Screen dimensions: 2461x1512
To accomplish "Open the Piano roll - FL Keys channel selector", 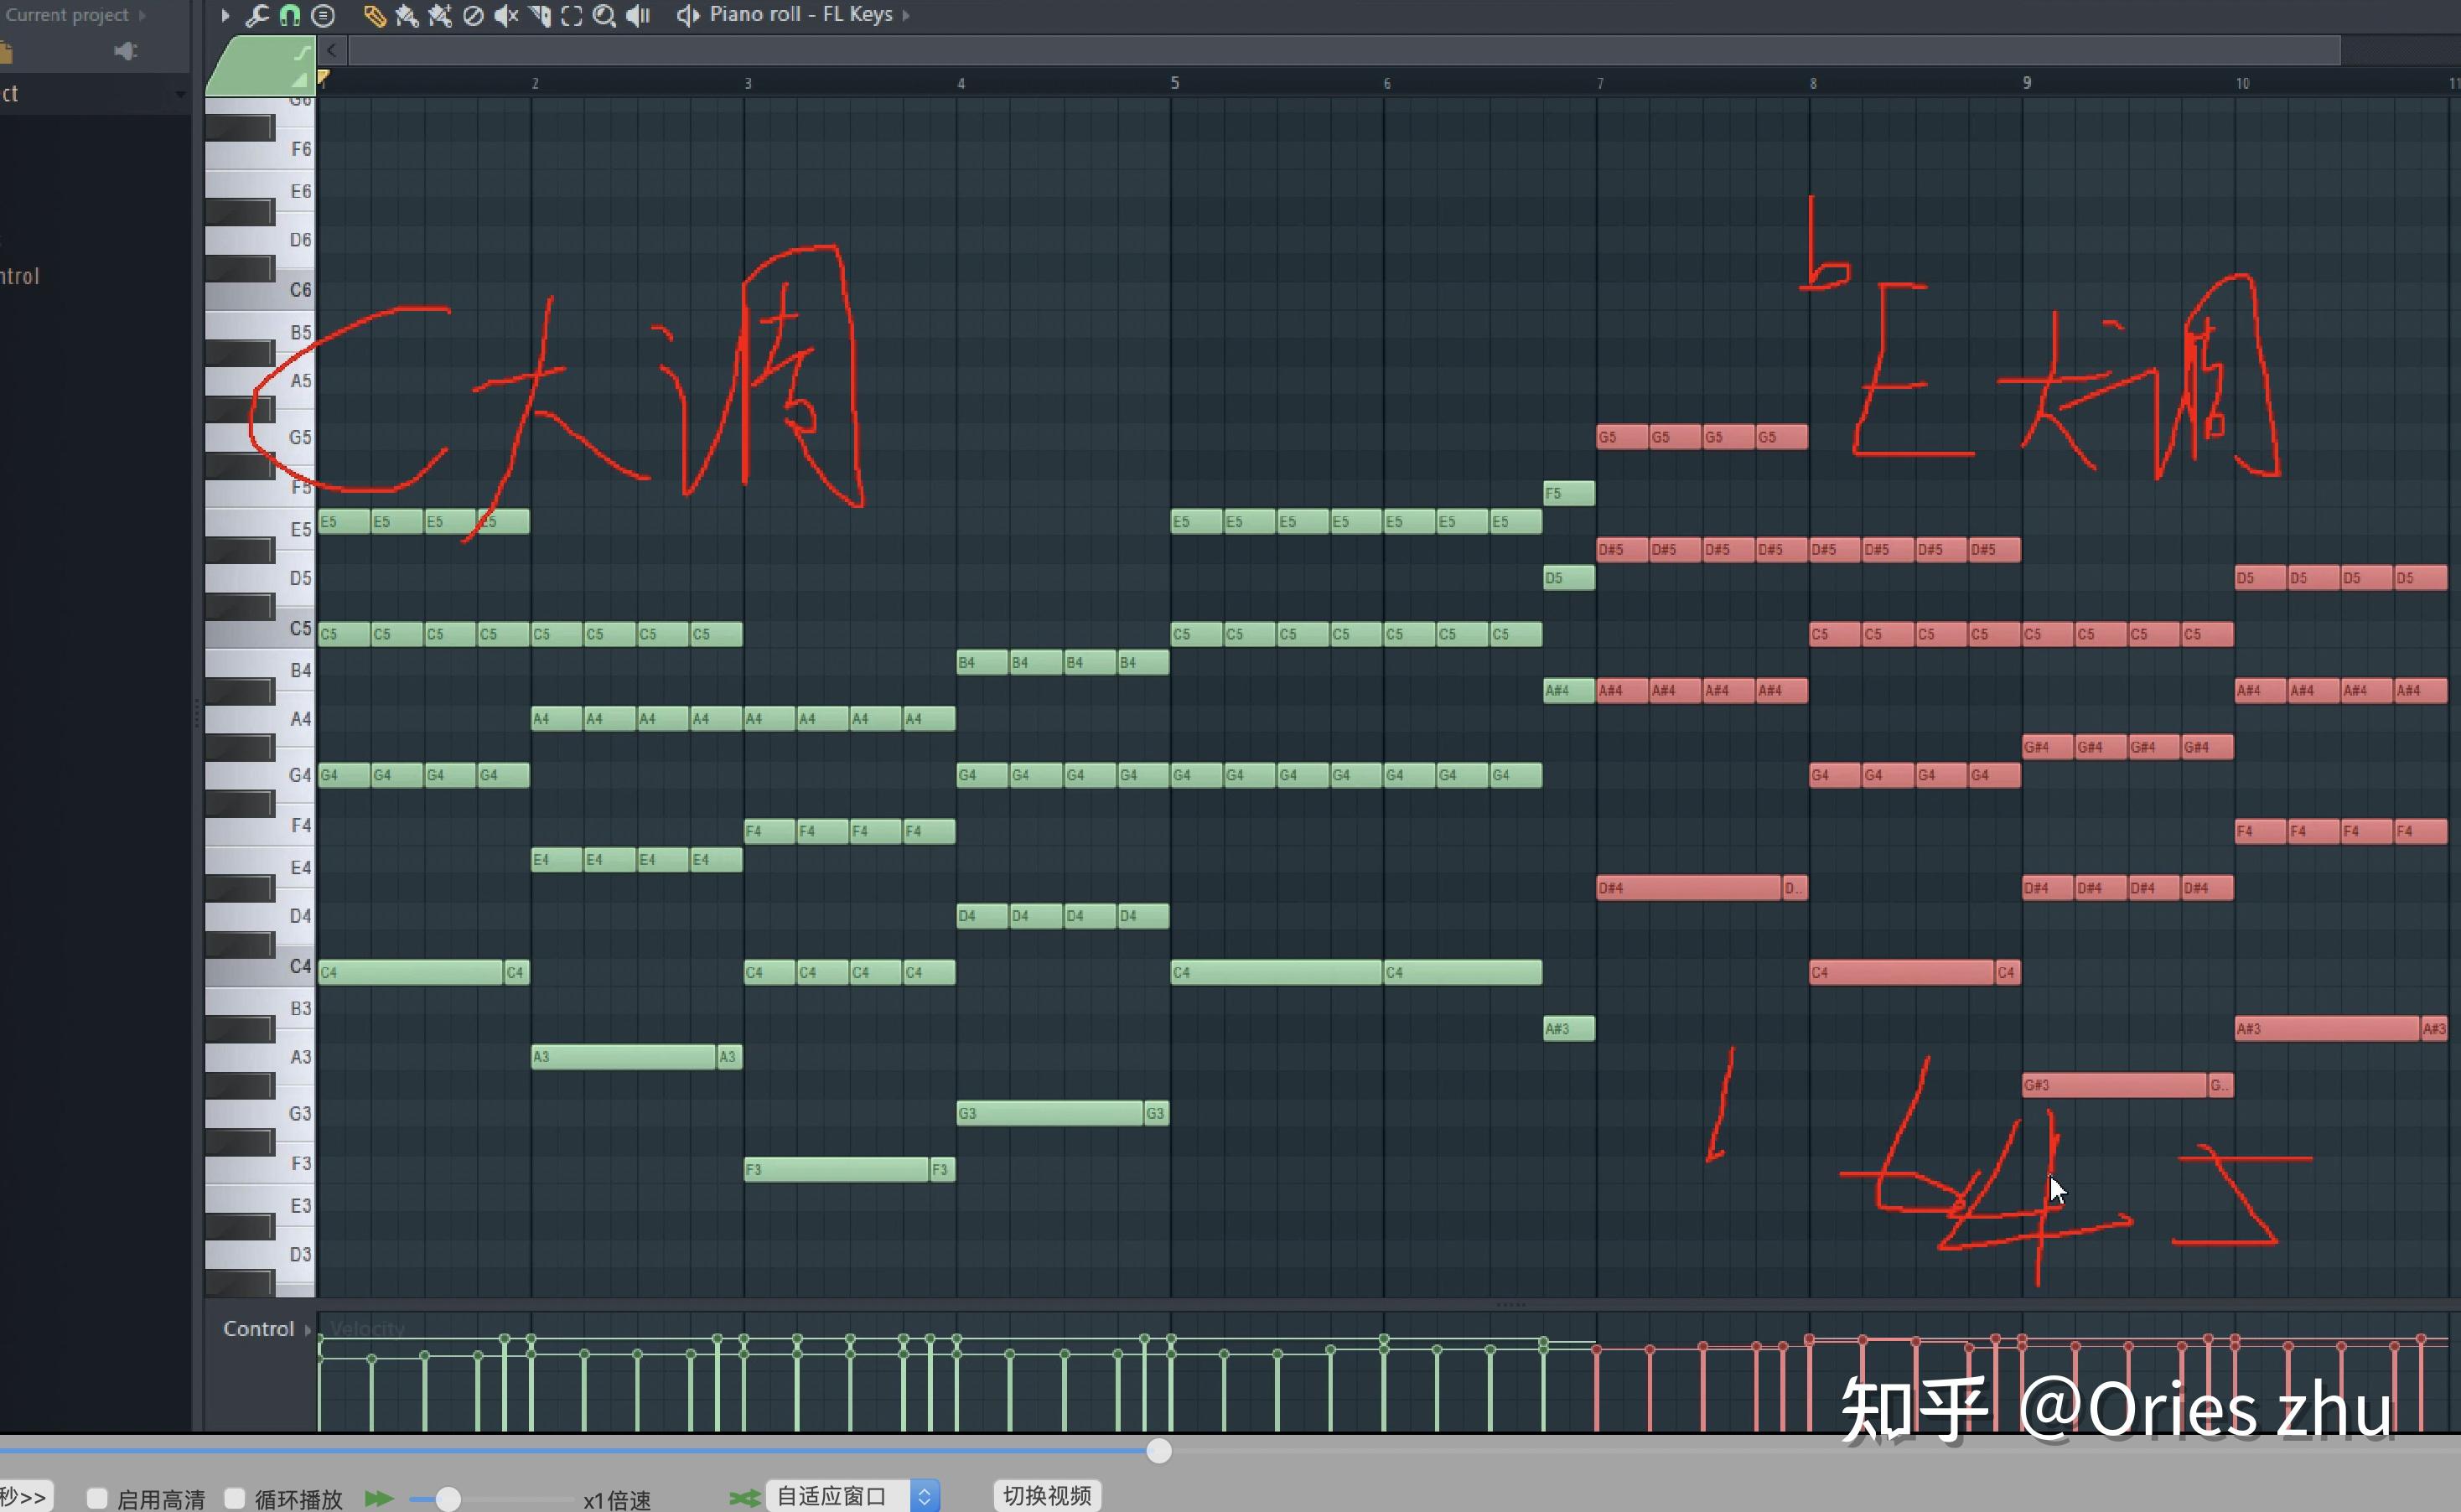I will tap(801, 14).
